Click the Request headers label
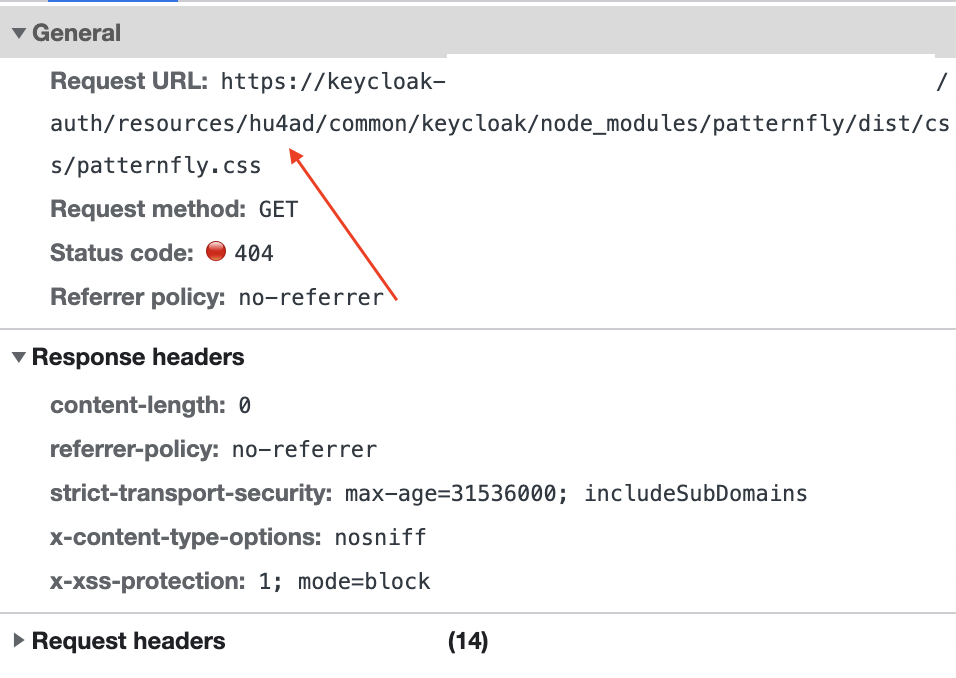The width and height of the screenshot is (956, 678). (128, 640)
